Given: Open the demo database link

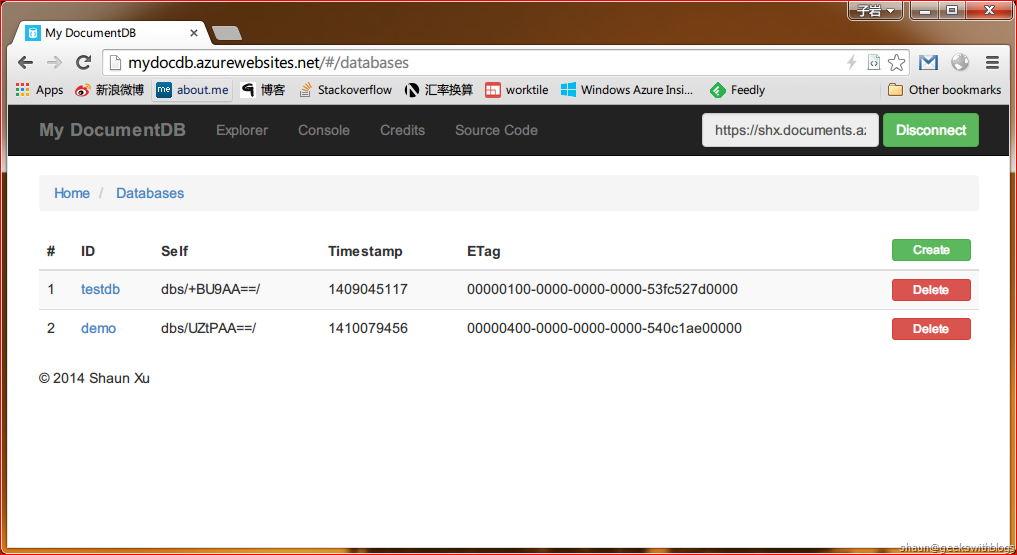Looking at the screenshot, I should 98,328.
